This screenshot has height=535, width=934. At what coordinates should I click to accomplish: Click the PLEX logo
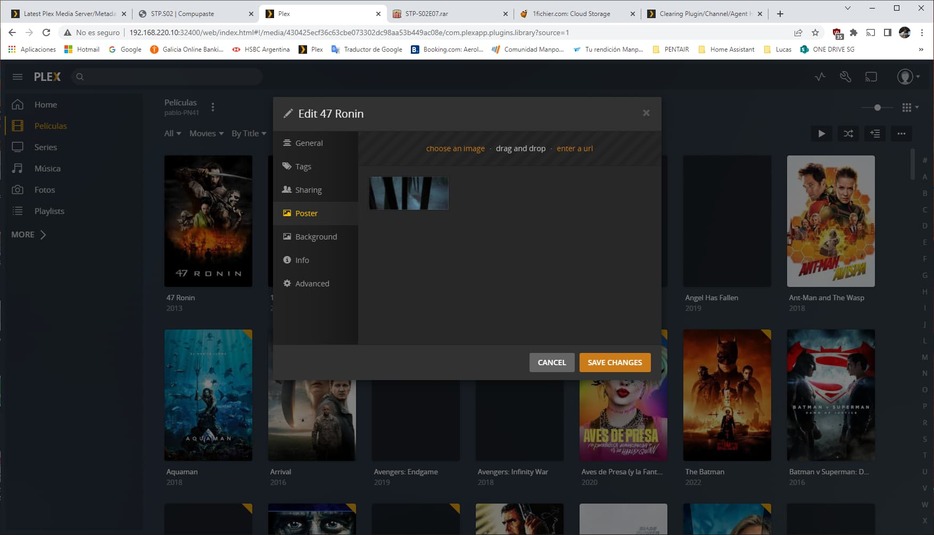tap(47, 76)
